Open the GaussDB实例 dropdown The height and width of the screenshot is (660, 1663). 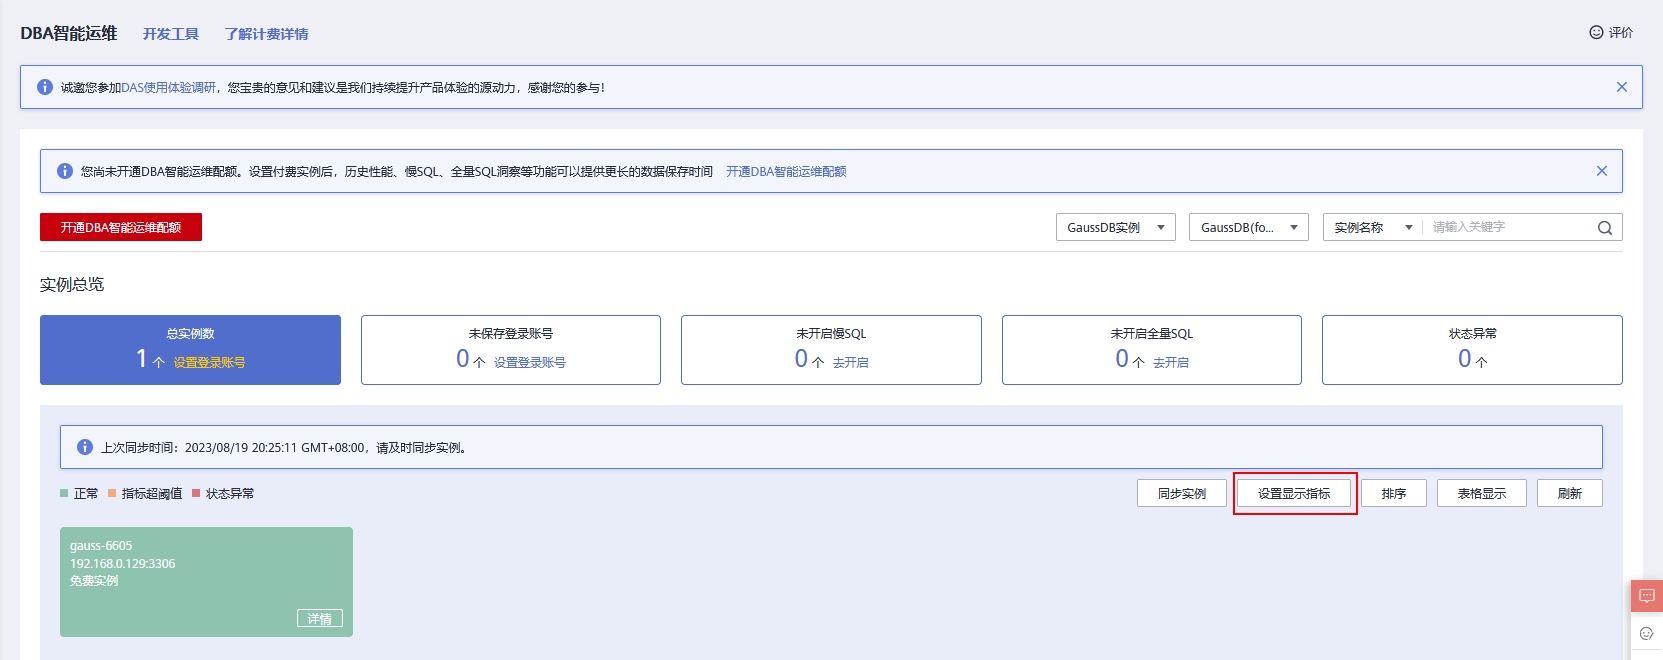coord(1116,227)
